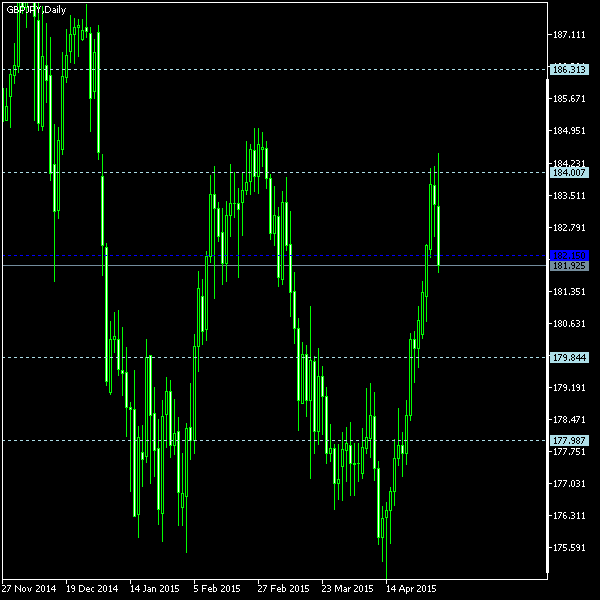Select the 177.987 price level label
600x600 pixels.
[x=569, y=441]
